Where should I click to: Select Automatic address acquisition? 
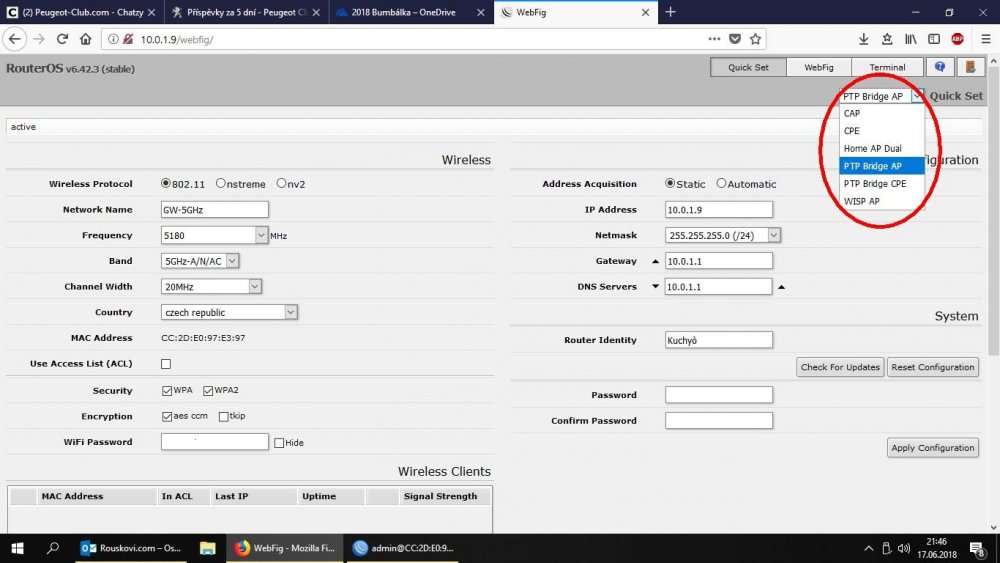(721, 183)
